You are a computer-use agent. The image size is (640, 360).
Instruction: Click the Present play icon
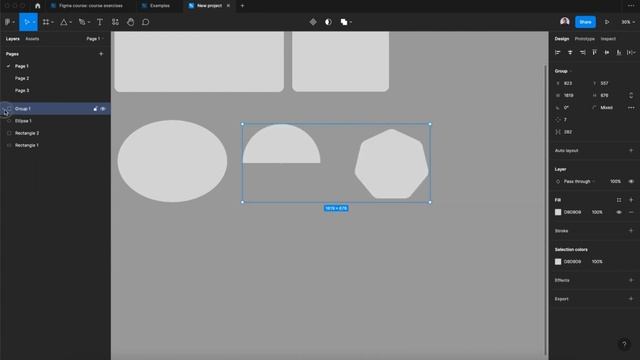coord(607,22)
